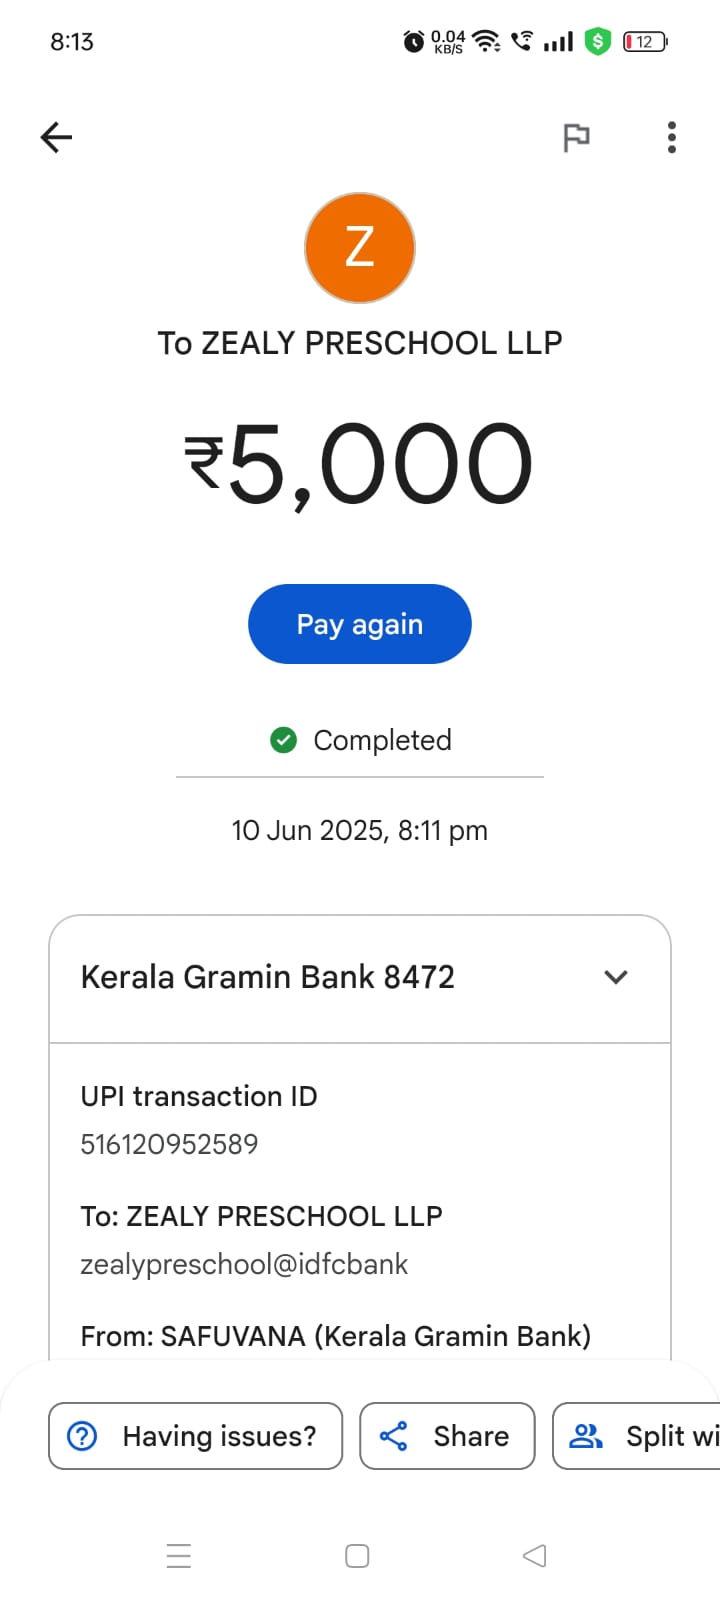
Task: Tap the Split with people icon
Action: (x=586, y=1436)
